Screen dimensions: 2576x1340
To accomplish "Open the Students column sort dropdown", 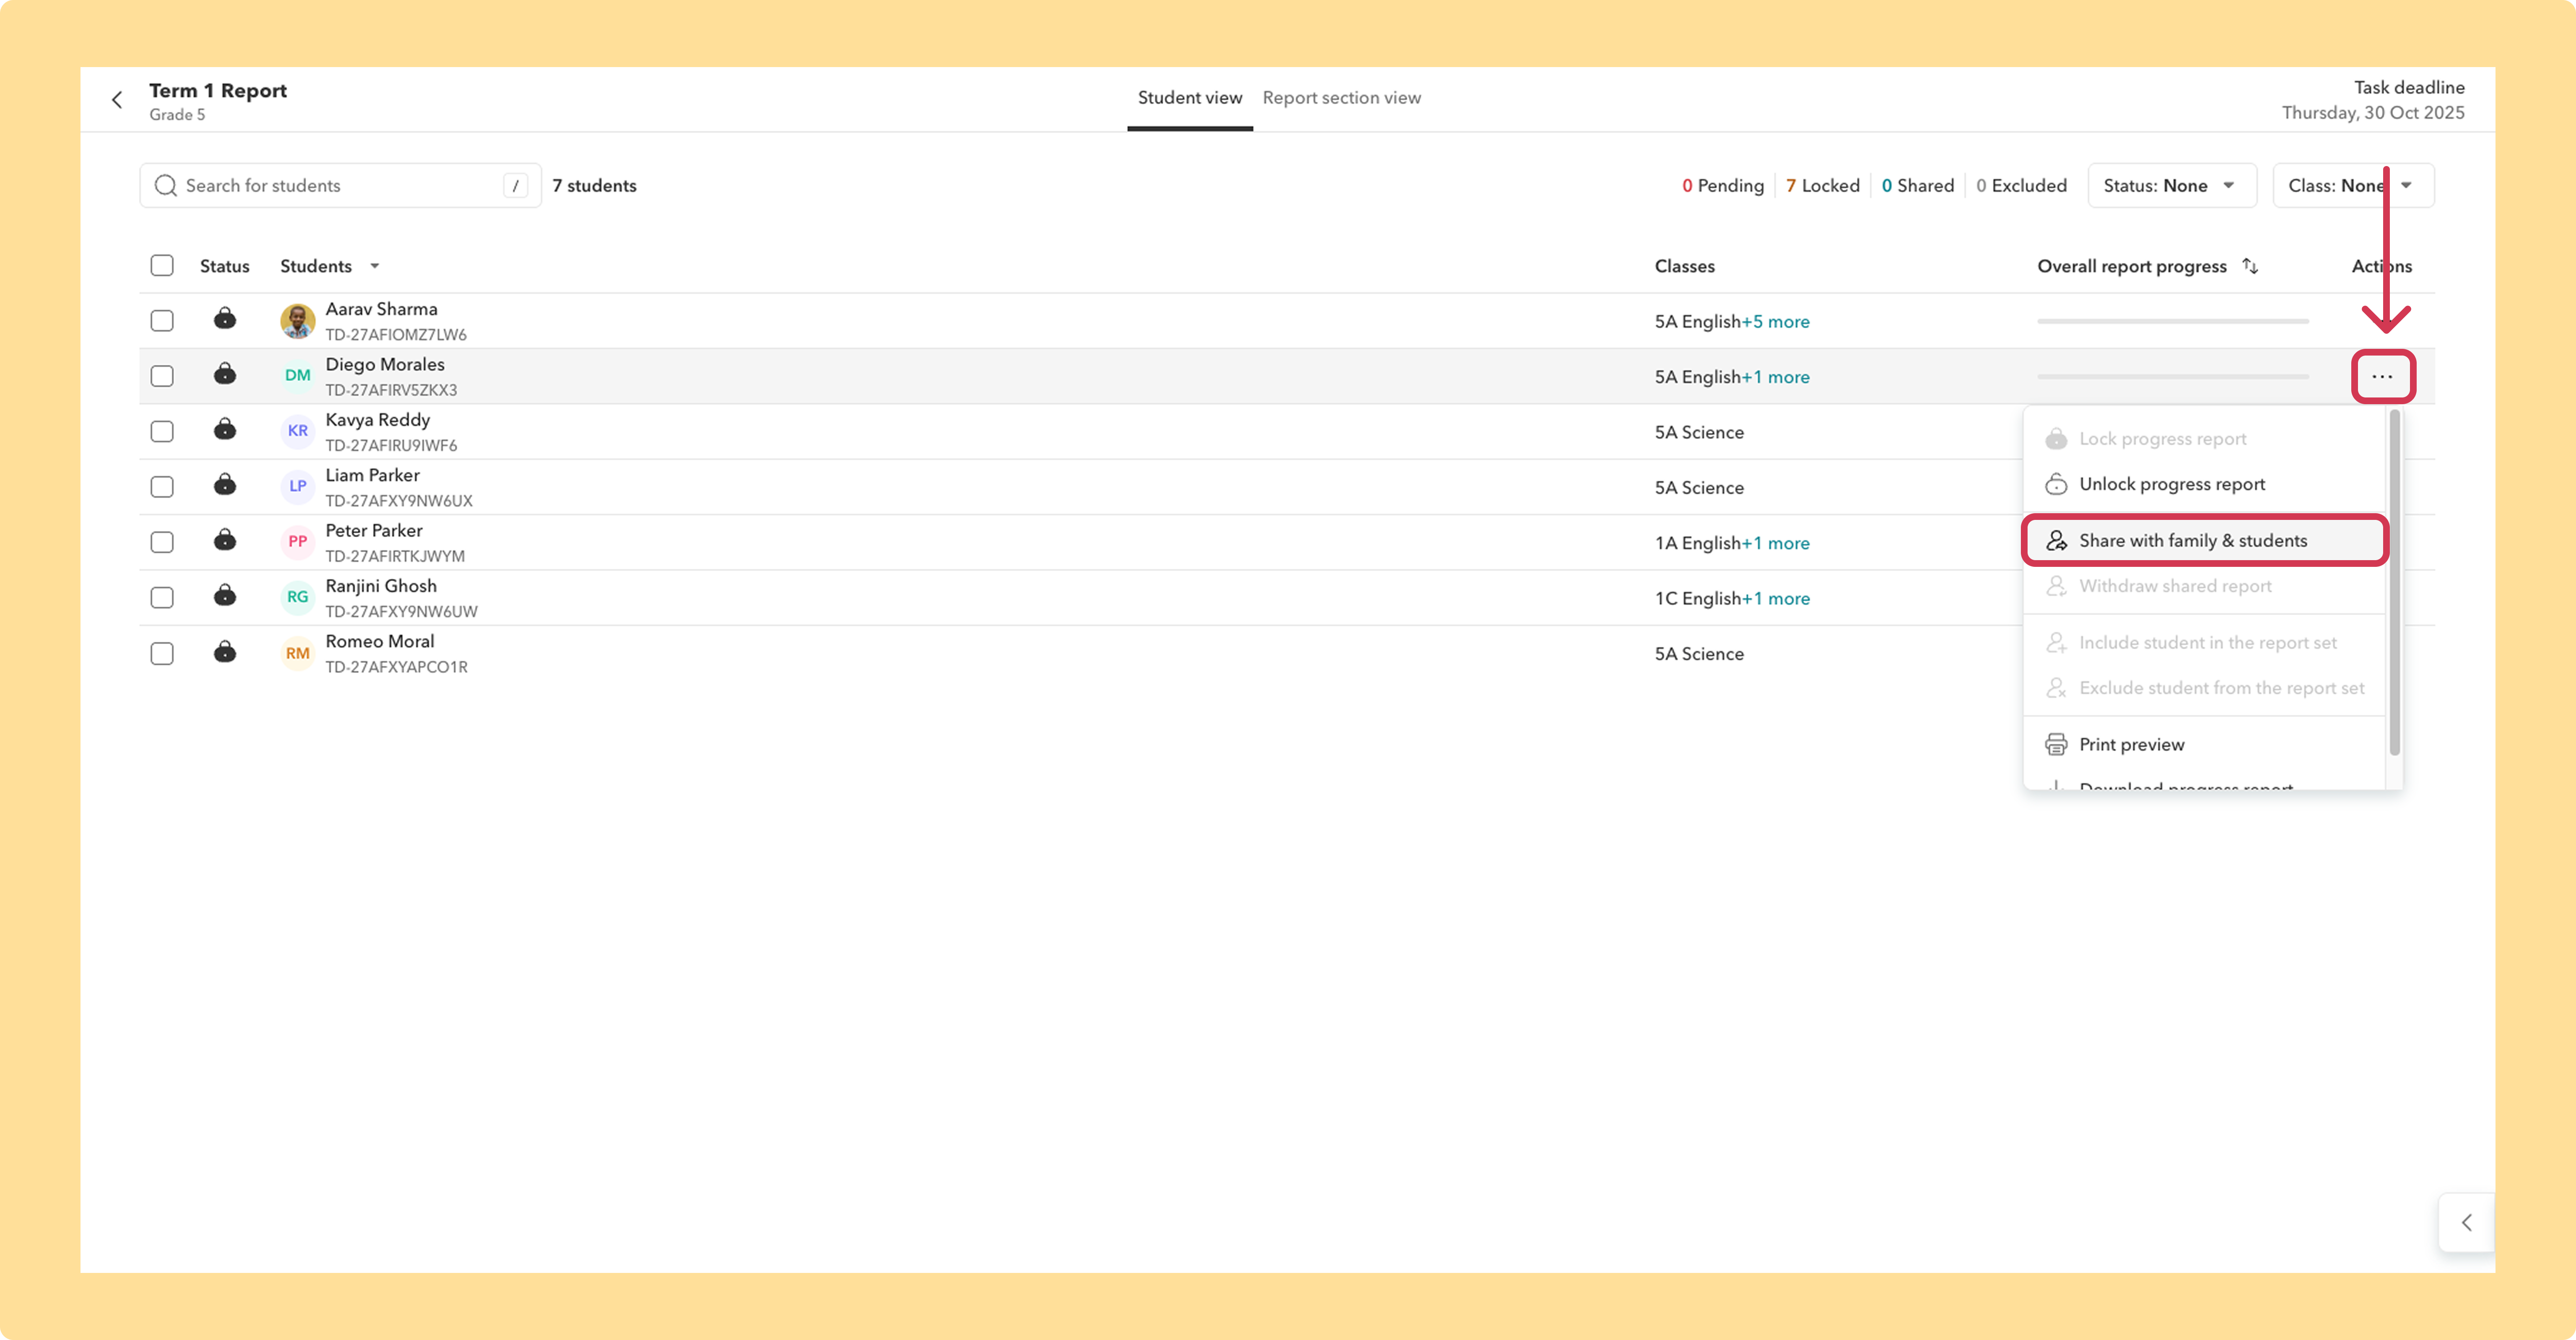I will [x=375, y=266].
